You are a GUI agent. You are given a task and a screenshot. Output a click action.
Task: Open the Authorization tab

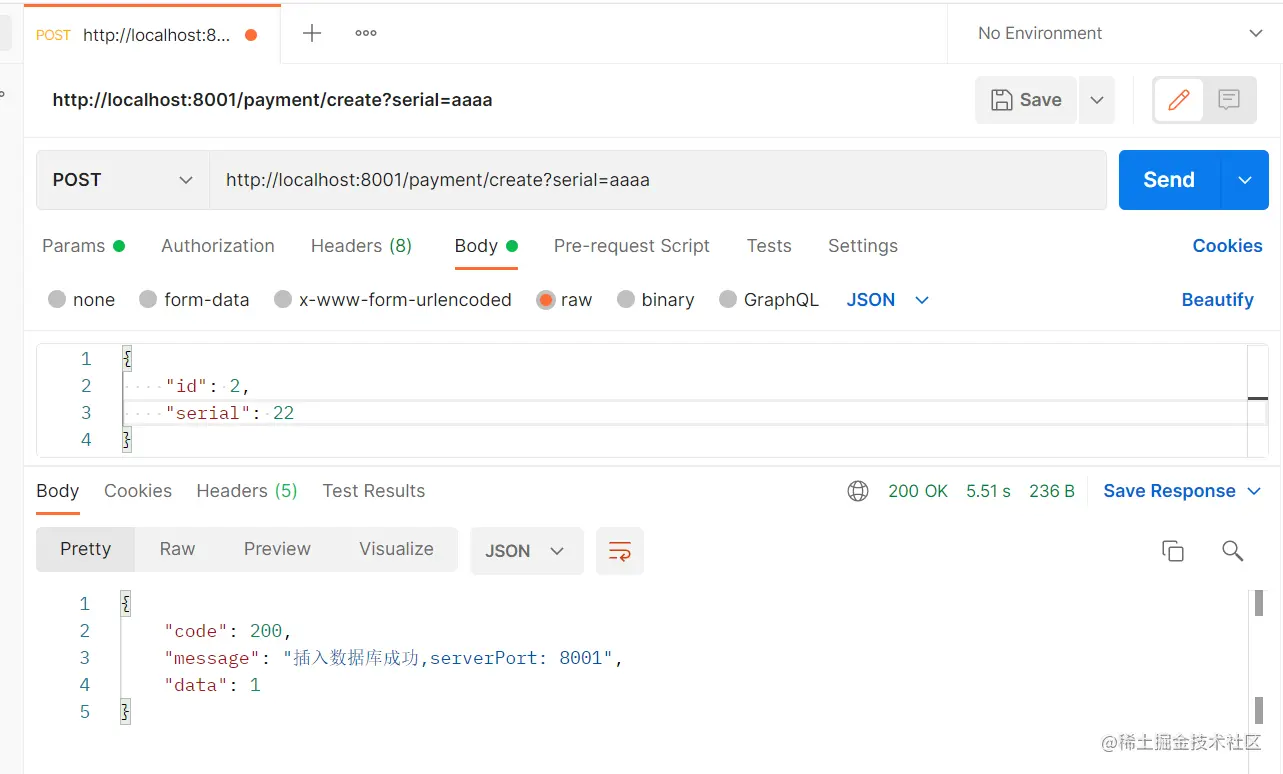tap(218, 246)
